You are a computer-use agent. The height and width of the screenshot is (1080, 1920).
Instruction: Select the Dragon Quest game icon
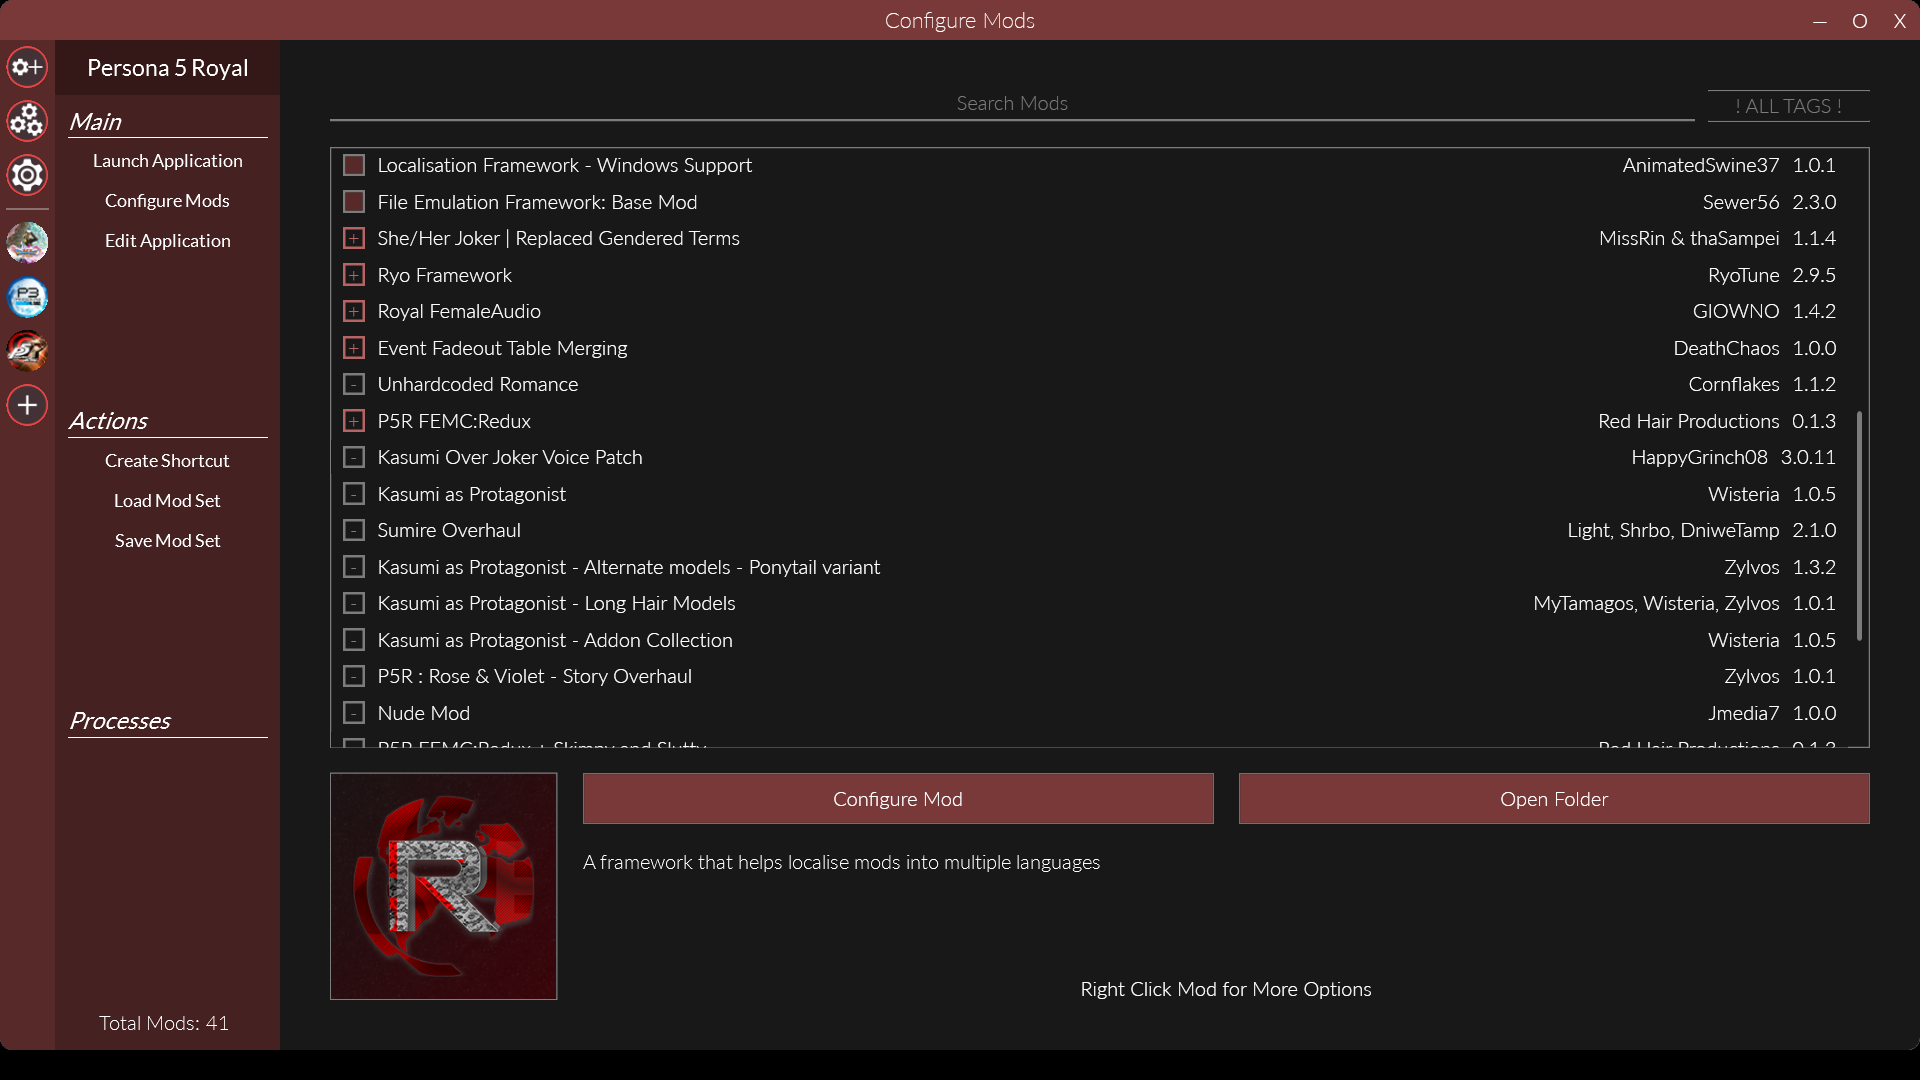(27, 243)
